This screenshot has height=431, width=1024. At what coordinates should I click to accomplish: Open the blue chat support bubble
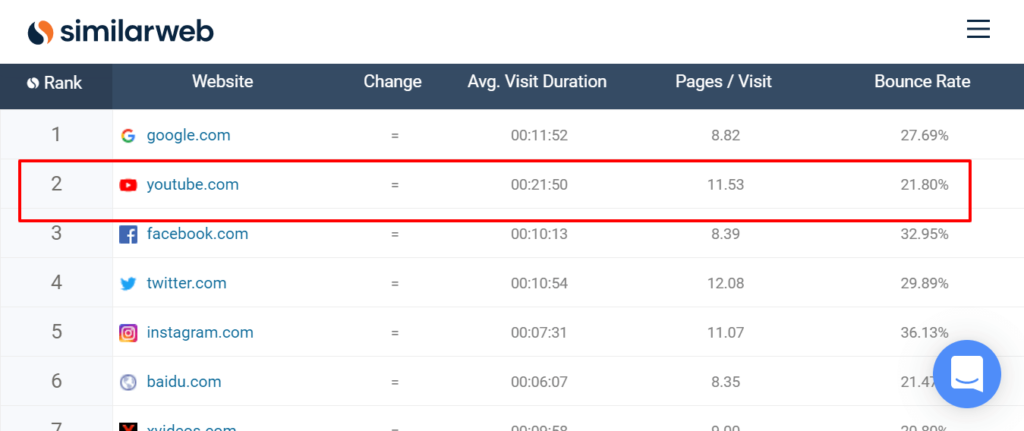[x=966, y=374]
